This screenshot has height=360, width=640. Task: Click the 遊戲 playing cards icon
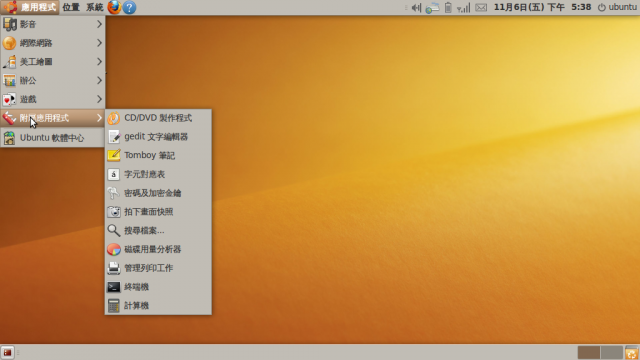(9, 99)
